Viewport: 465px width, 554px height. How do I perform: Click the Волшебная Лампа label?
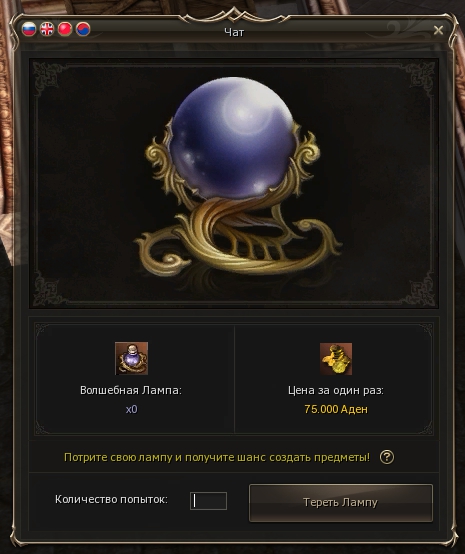click(131, 390)
